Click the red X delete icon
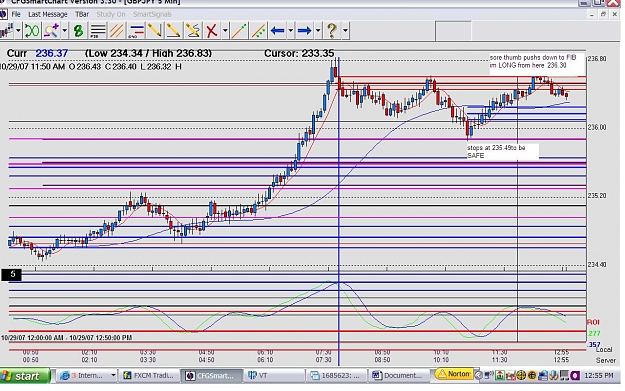The image size is (625, 391). click(x=212, y=31)
